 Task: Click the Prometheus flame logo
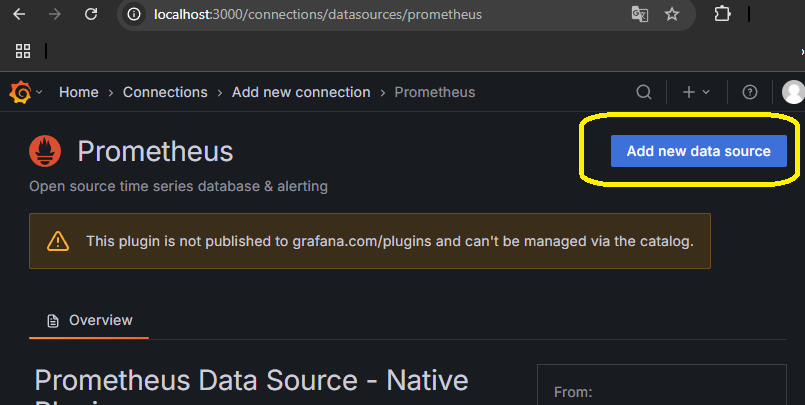pos(45,152)
